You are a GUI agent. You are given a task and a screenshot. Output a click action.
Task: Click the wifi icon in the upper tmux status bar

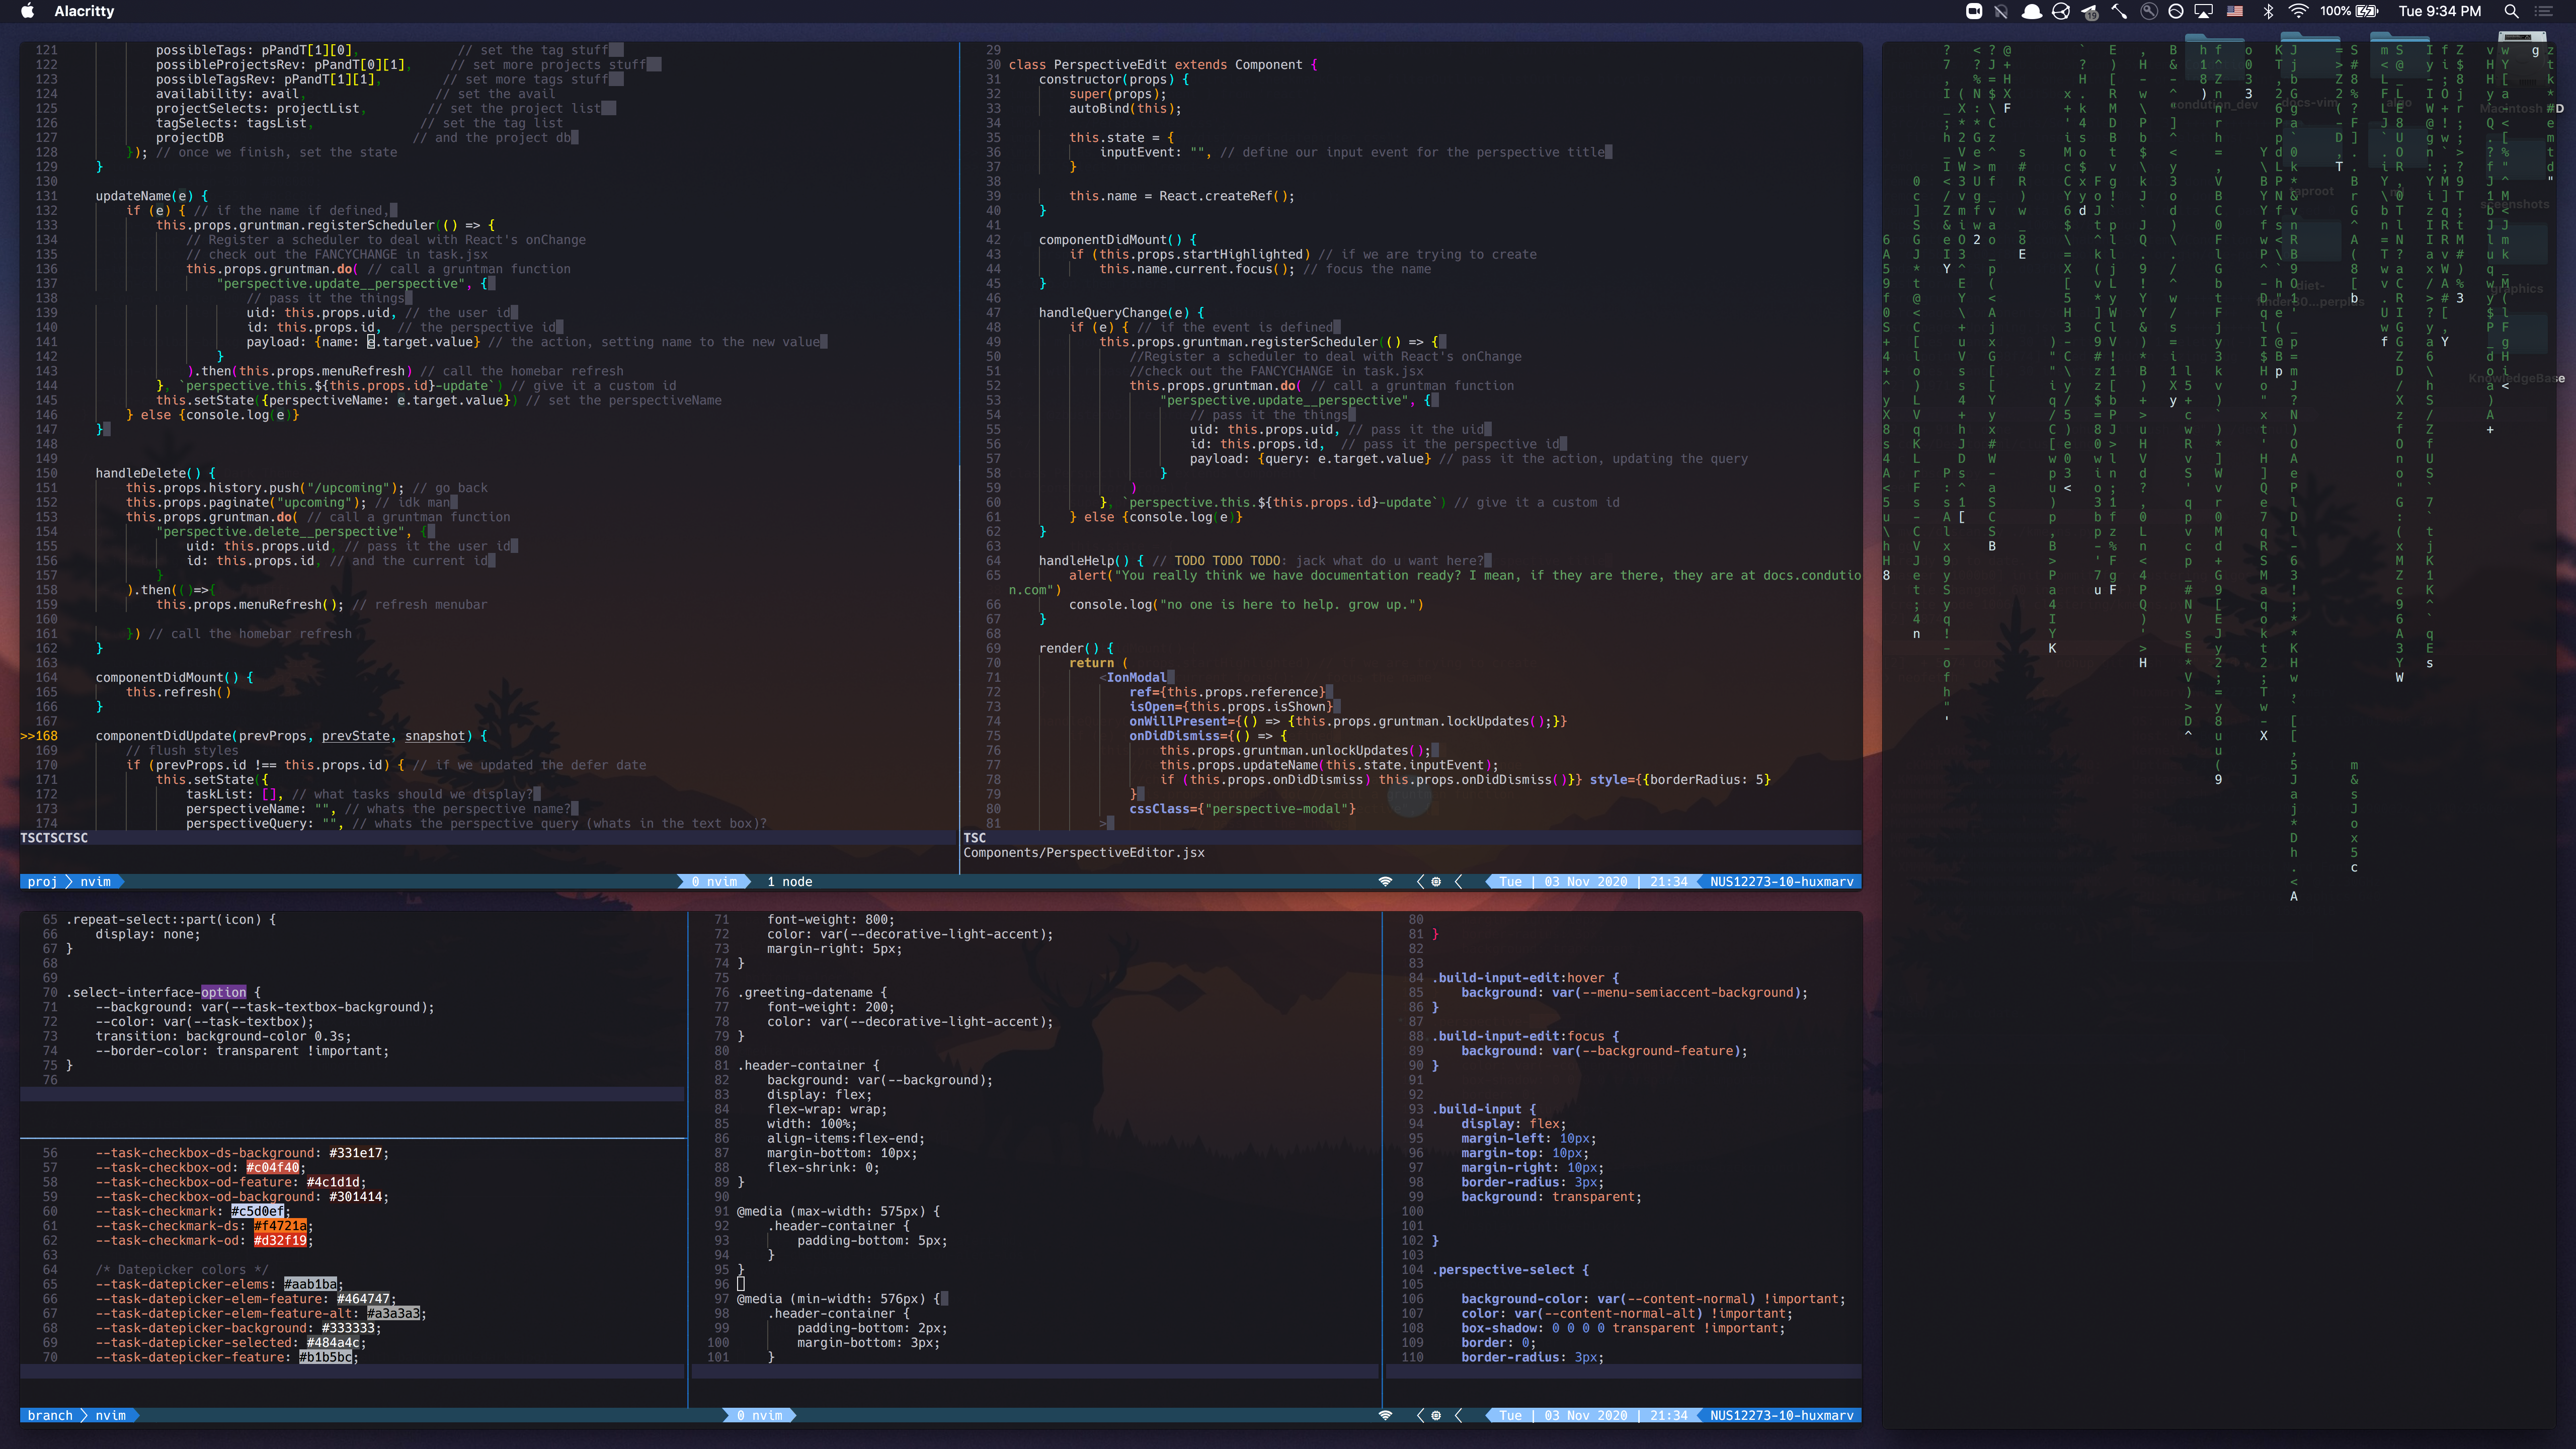(1385, 881)
